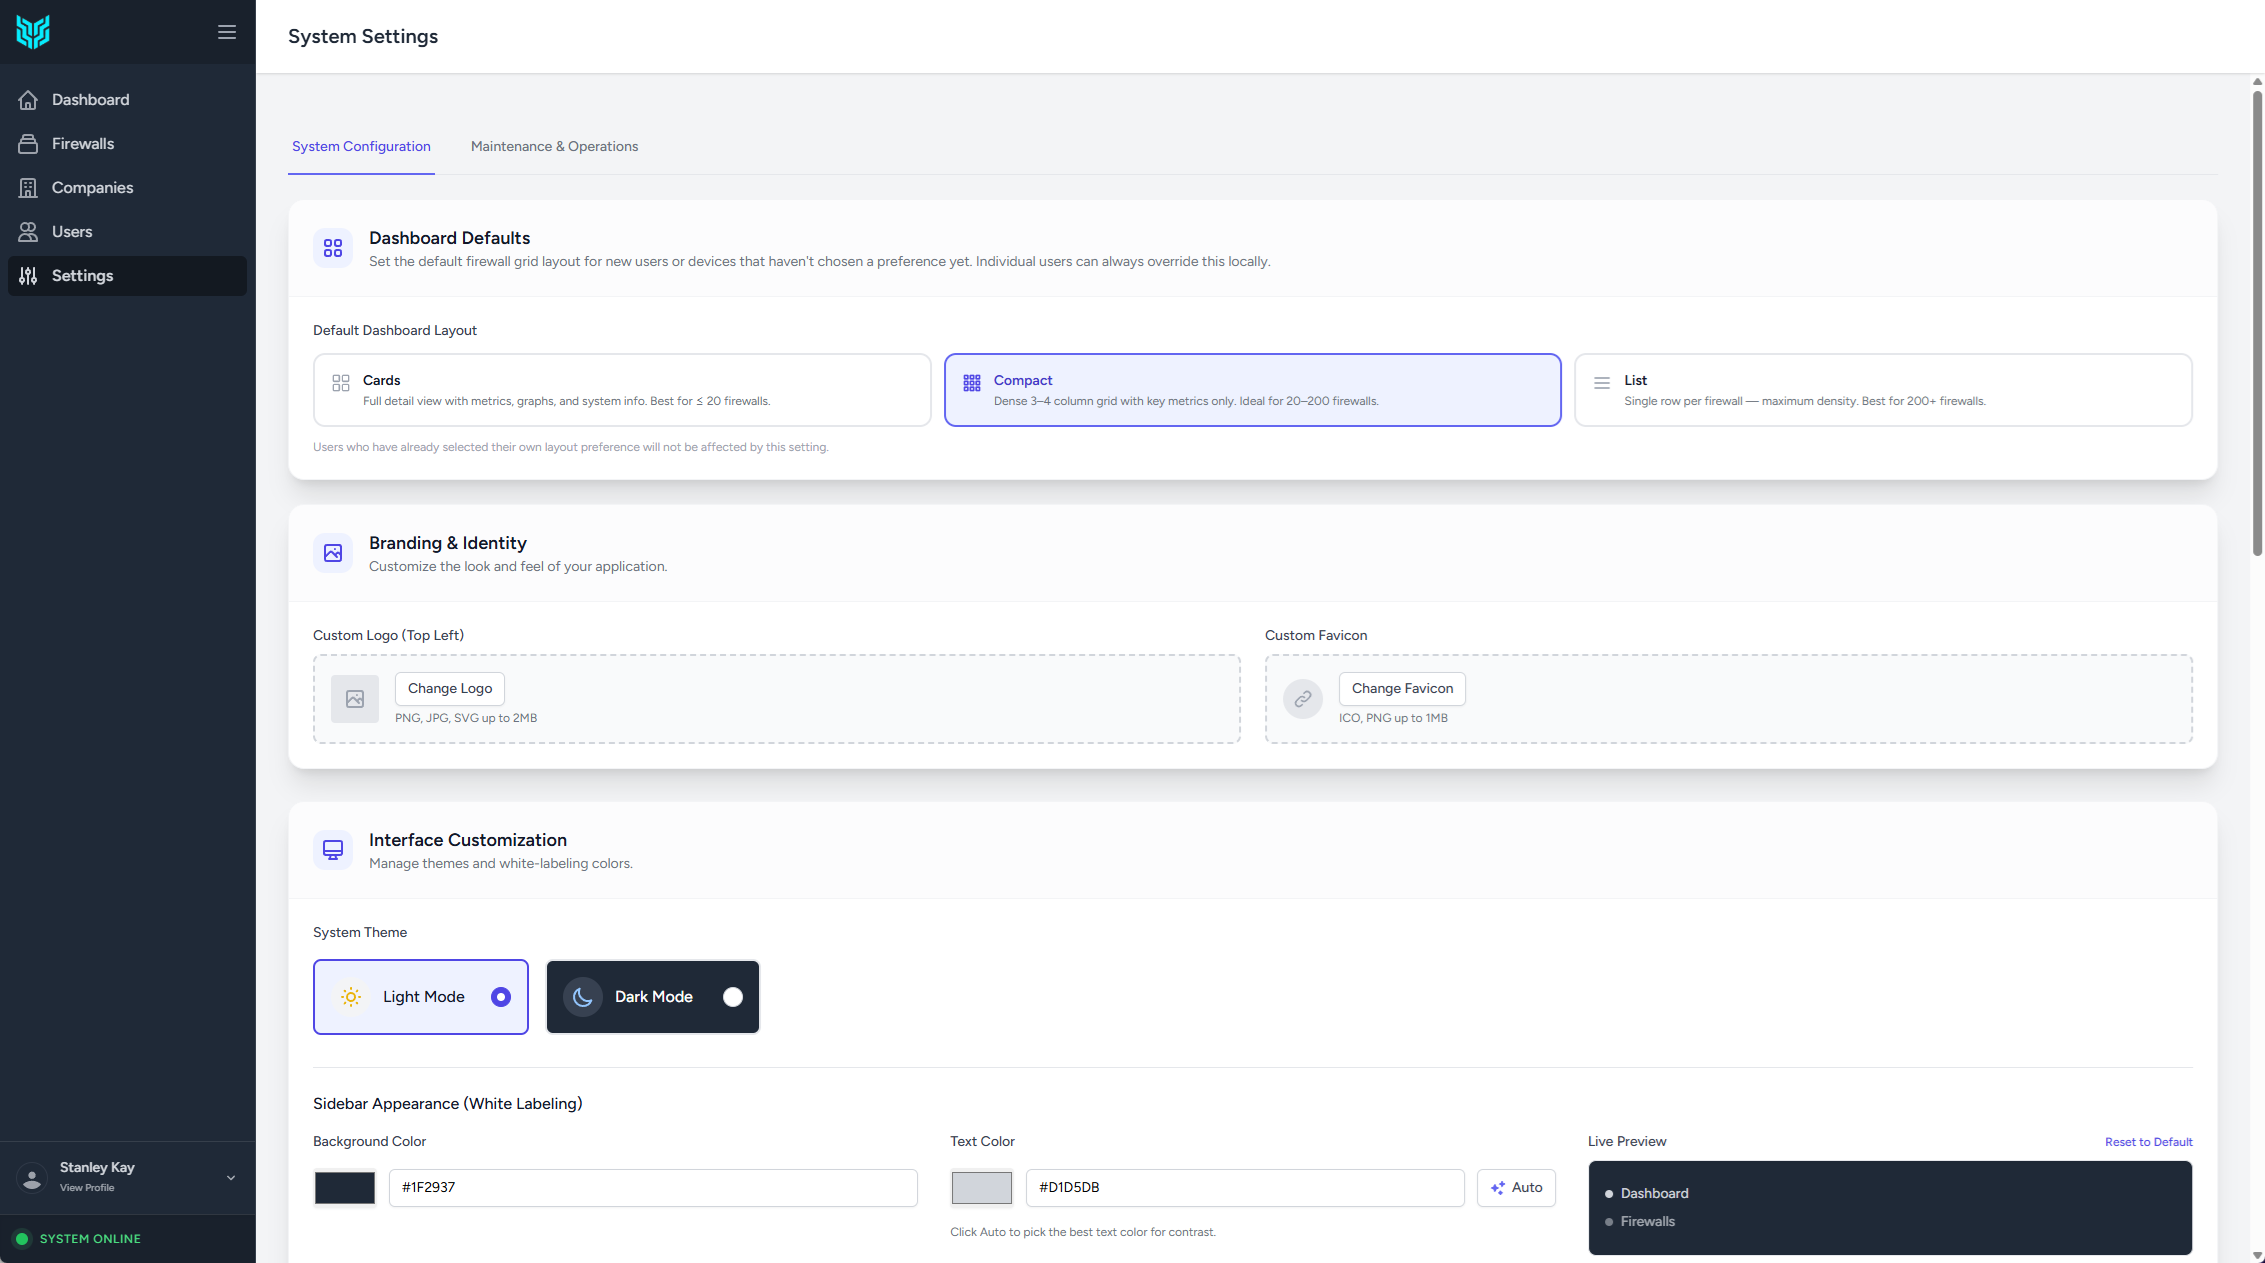Select the Light Mode radio button

click(x=501, y=997)
